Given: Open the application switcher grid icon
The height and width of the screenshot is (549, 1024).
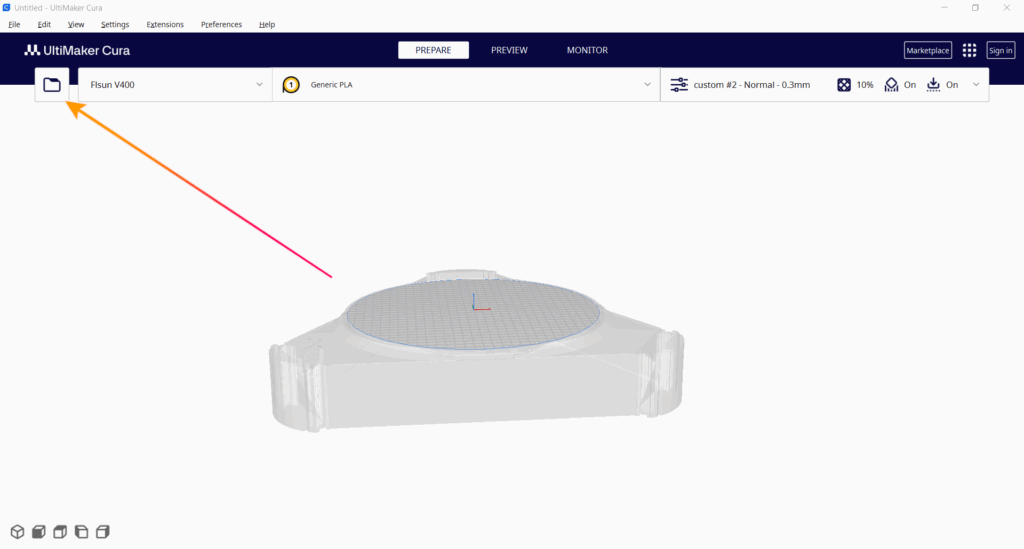Looking at the screenshot, I should (x=969, y=50).
